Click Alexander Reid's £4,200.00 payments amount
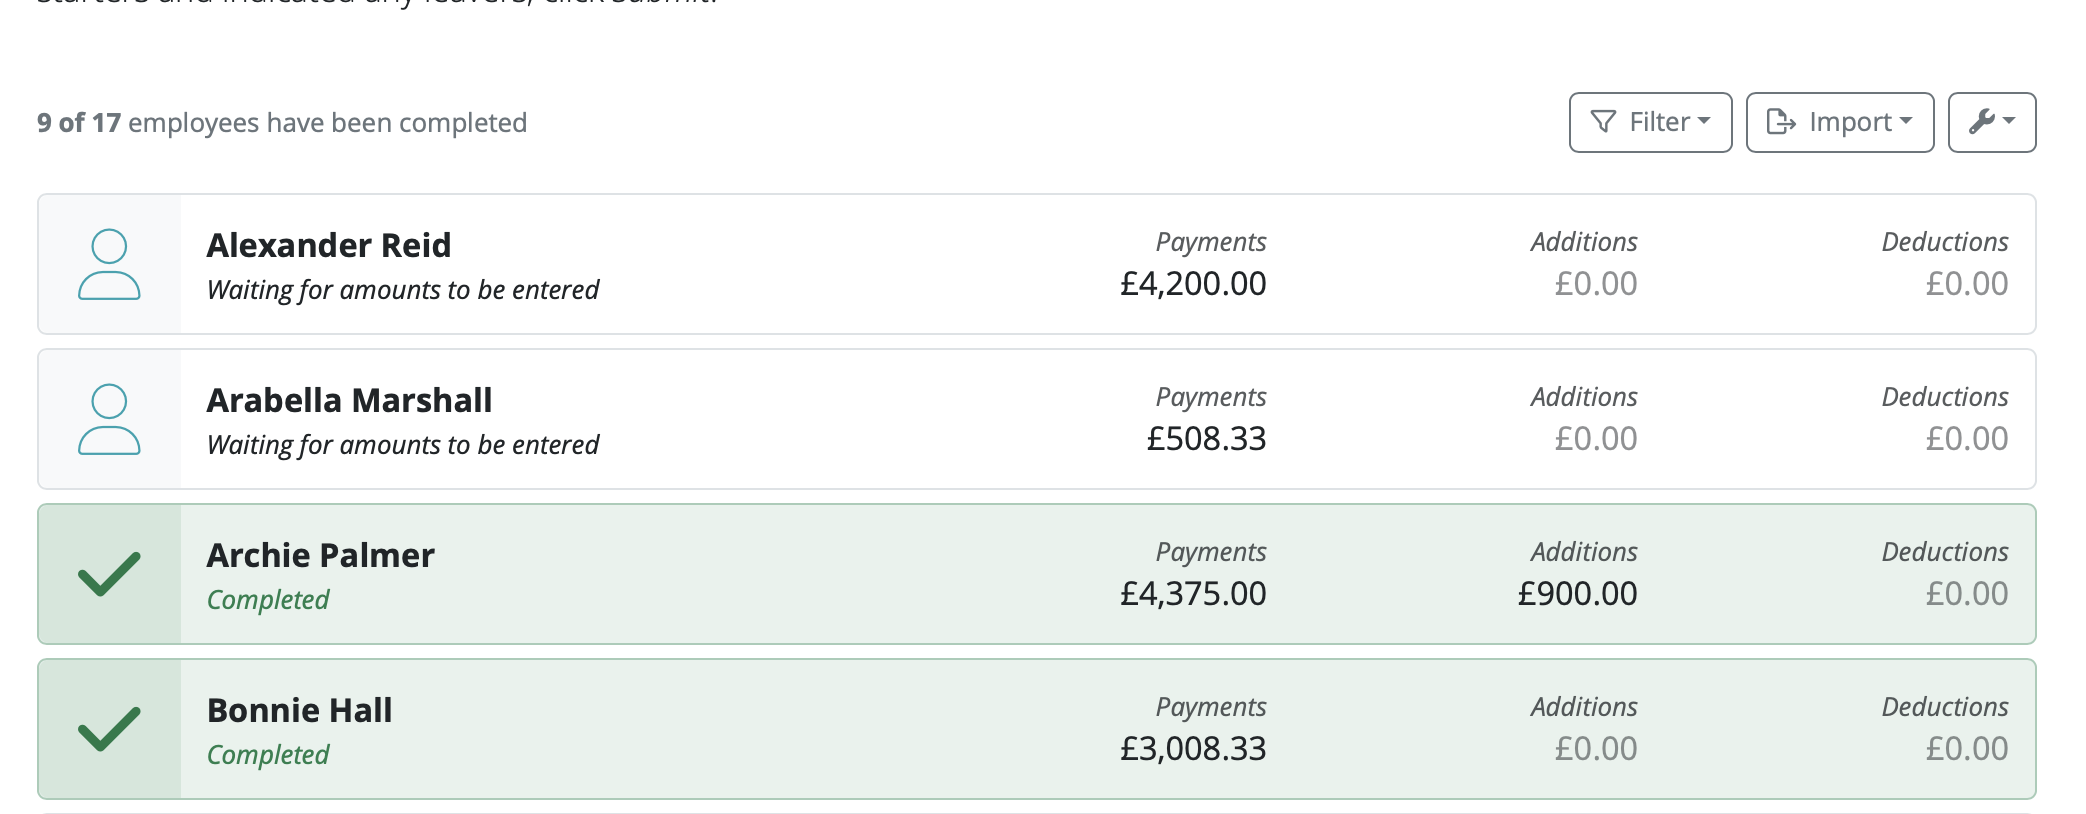This screenshot has height=814, width=2086. tap(1193, 284)
